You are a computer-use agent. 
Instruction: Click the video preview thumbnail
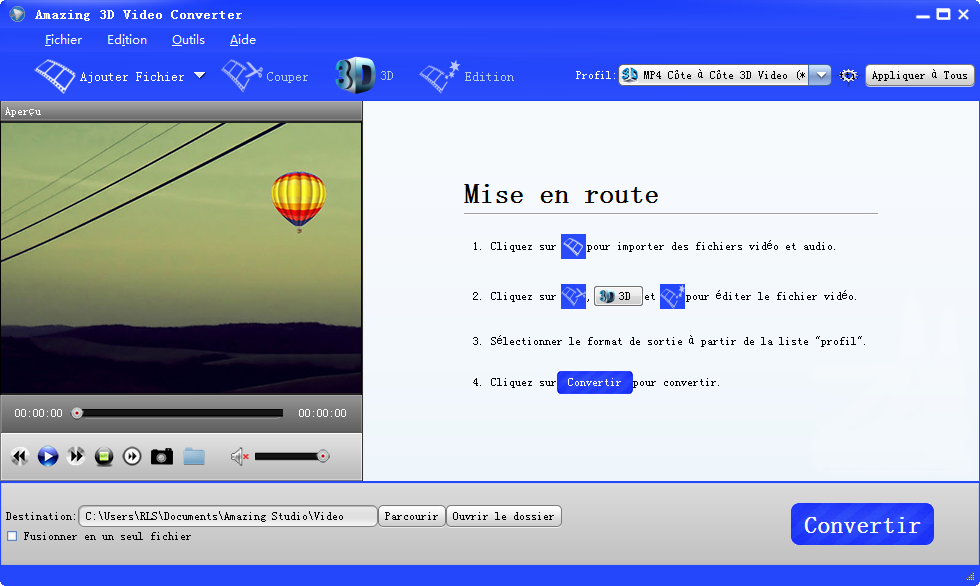(181, 257)
